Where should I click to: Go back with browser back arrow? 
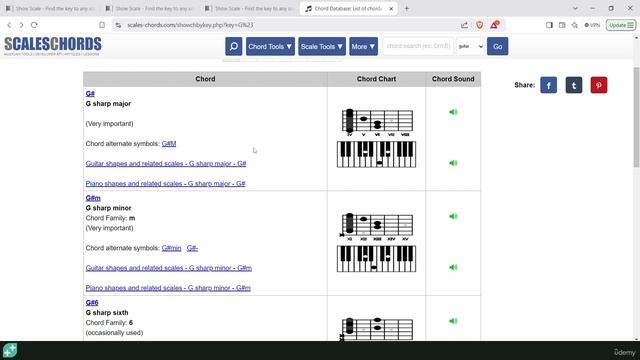[x=9, y=25]
